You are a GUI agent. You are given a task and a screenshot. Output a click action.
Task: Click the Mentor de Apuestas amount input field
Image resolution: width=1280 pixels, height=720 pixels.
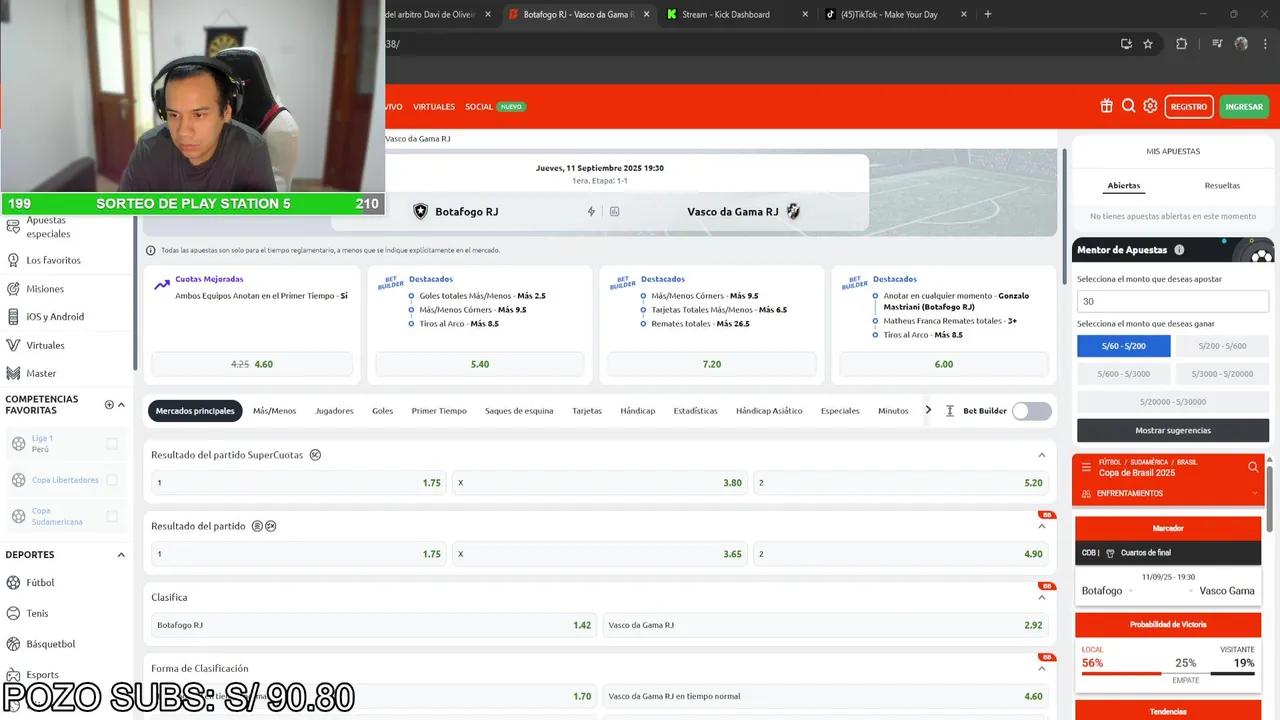point(1173,301)
